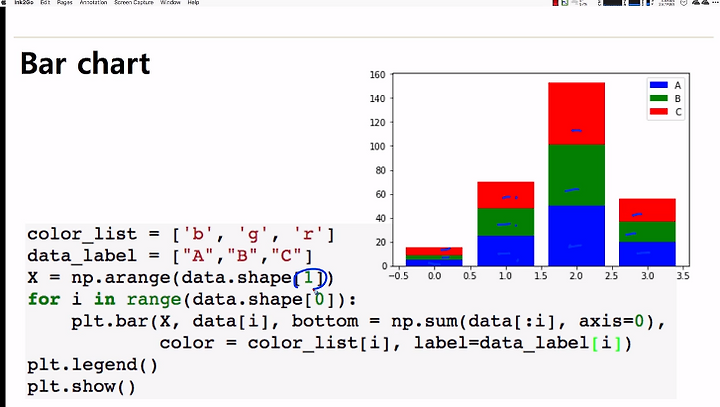Image resolution: width=720 pixels, height=407 pixels.
Task: Open the Apple menu
Action: 3,2
